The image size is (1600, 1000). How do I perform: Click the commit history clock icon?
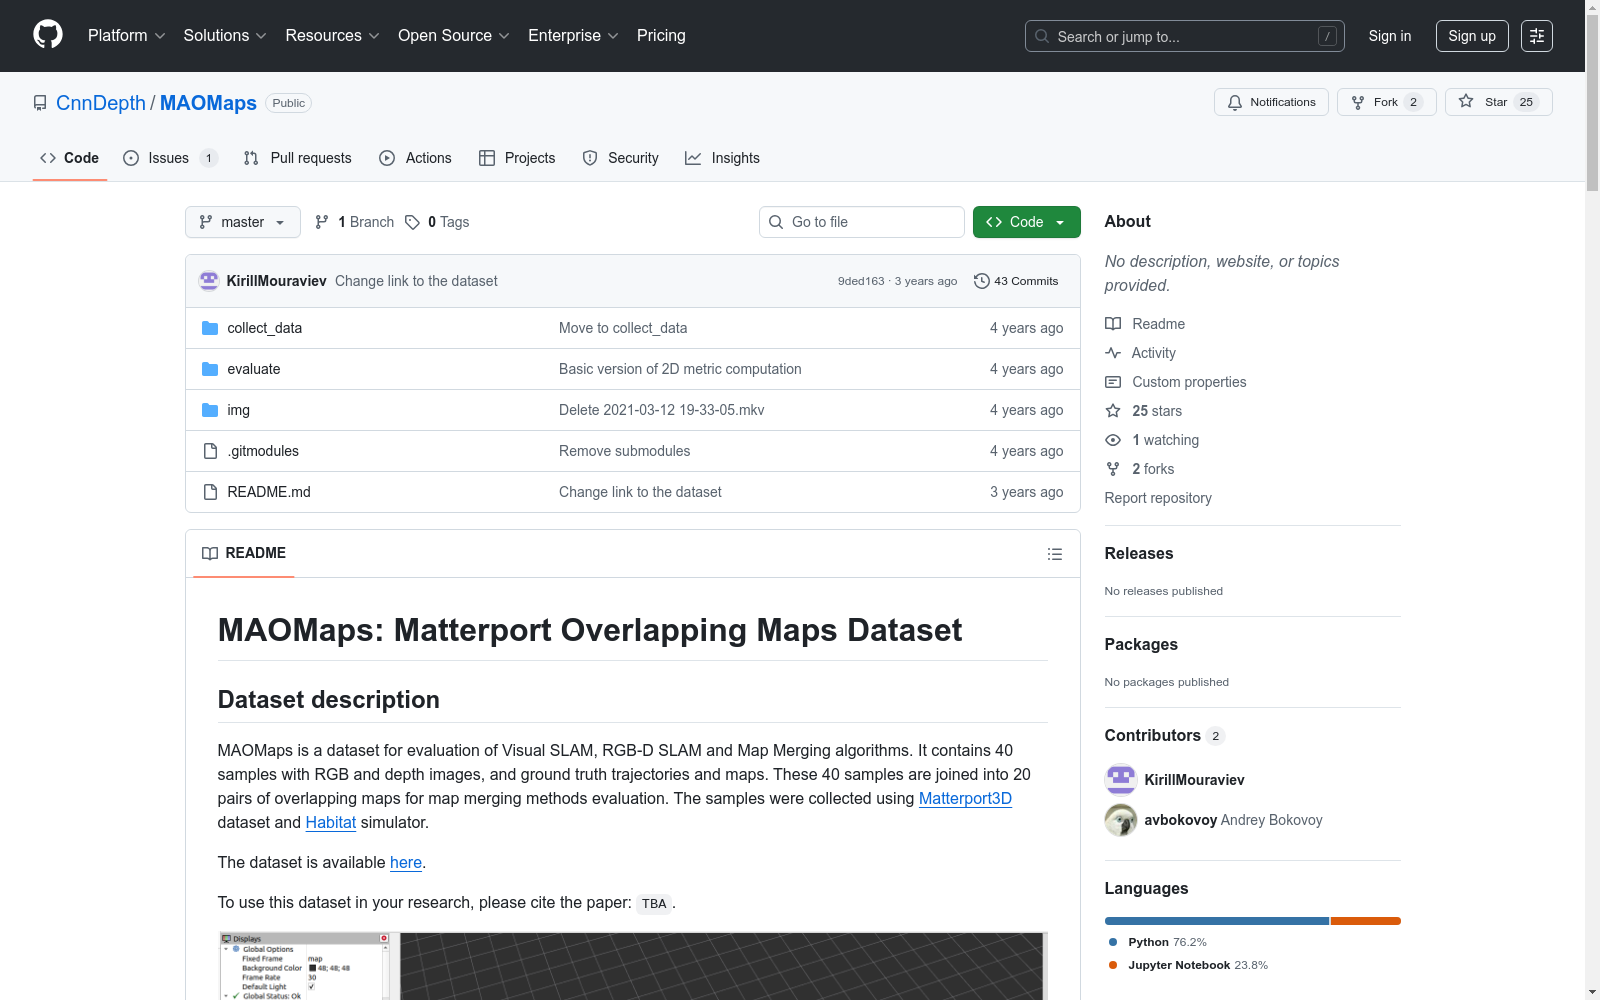(982, 281)
